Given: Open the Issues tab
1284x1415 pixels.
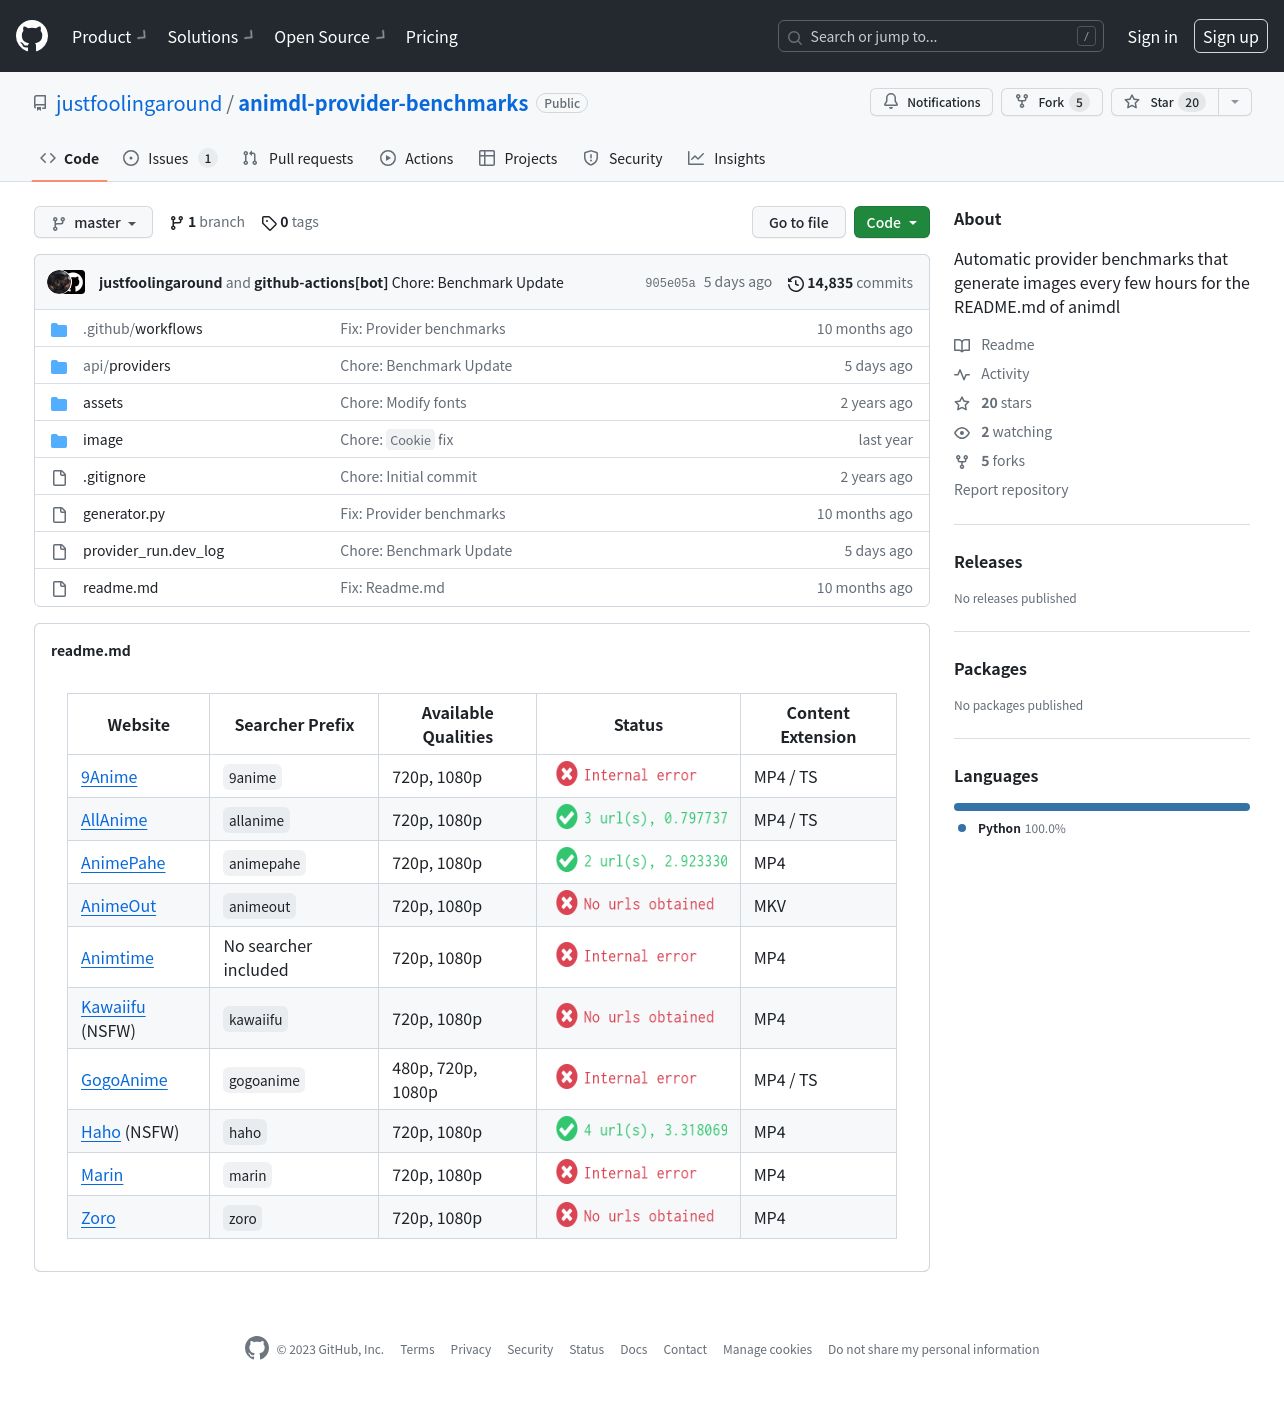Looking at the screenshot, I should coord(169,158).
